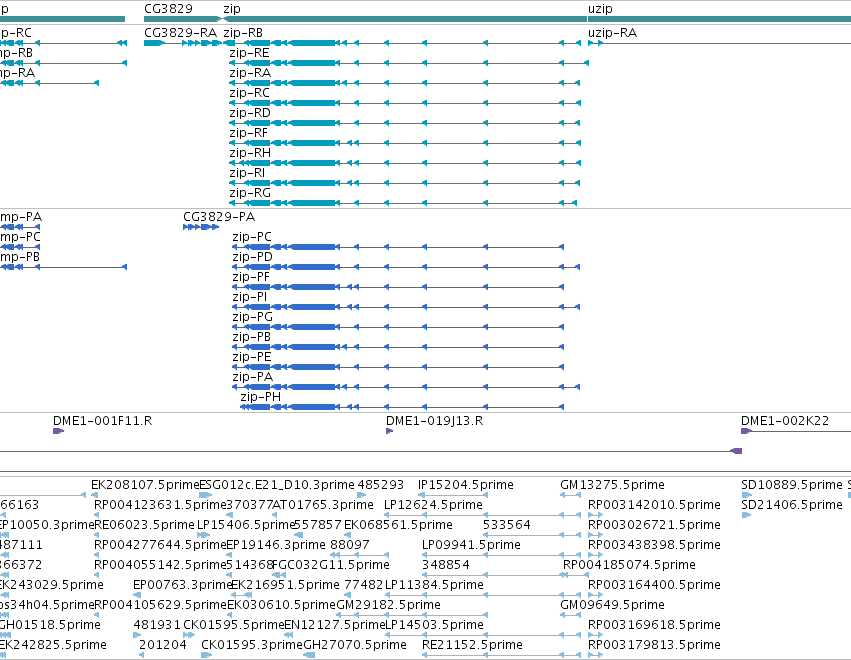The width and height of the screenshot is (851, 660).
Task: Open the EP00763.3prime label
Action: click(183, 585)
